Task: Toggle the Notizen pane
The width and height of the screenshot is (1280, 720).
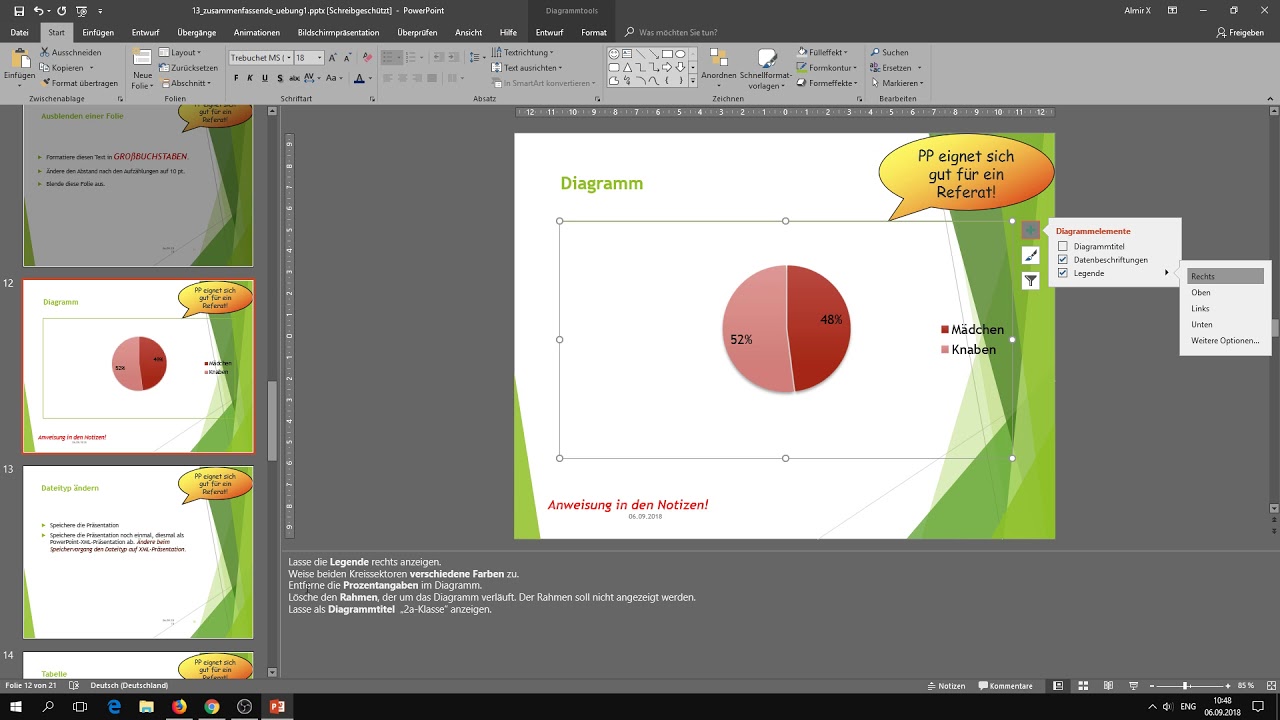Action: pyautogui.click(x=946, y=686)
